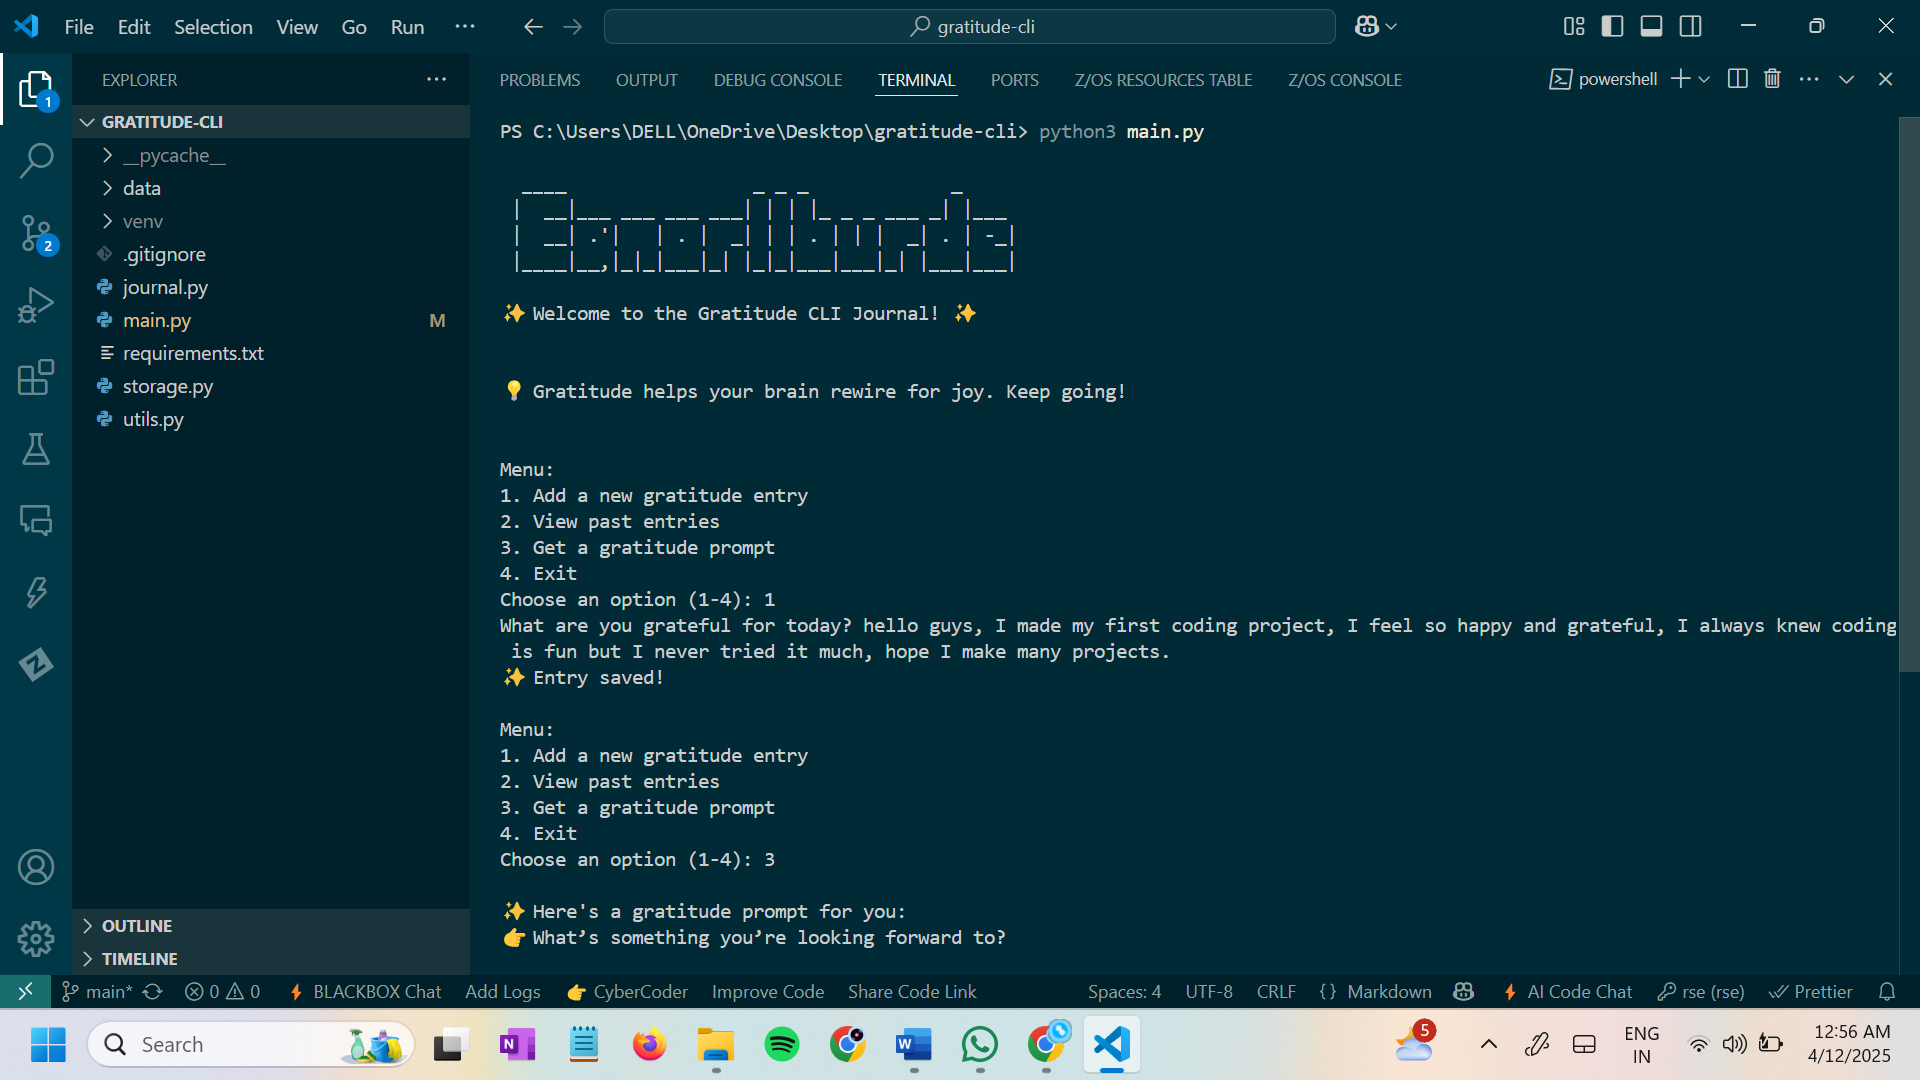1920x1080 pixels.
Task: Open Manage gear at sidebar bottom
Action: point(36,938)
